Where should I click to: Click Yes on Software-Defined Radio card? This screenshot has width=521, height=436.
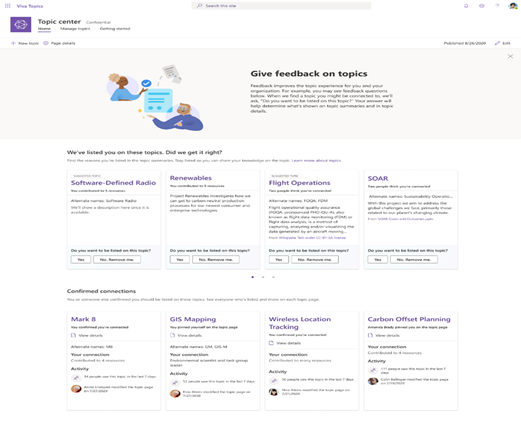point(81,259)
